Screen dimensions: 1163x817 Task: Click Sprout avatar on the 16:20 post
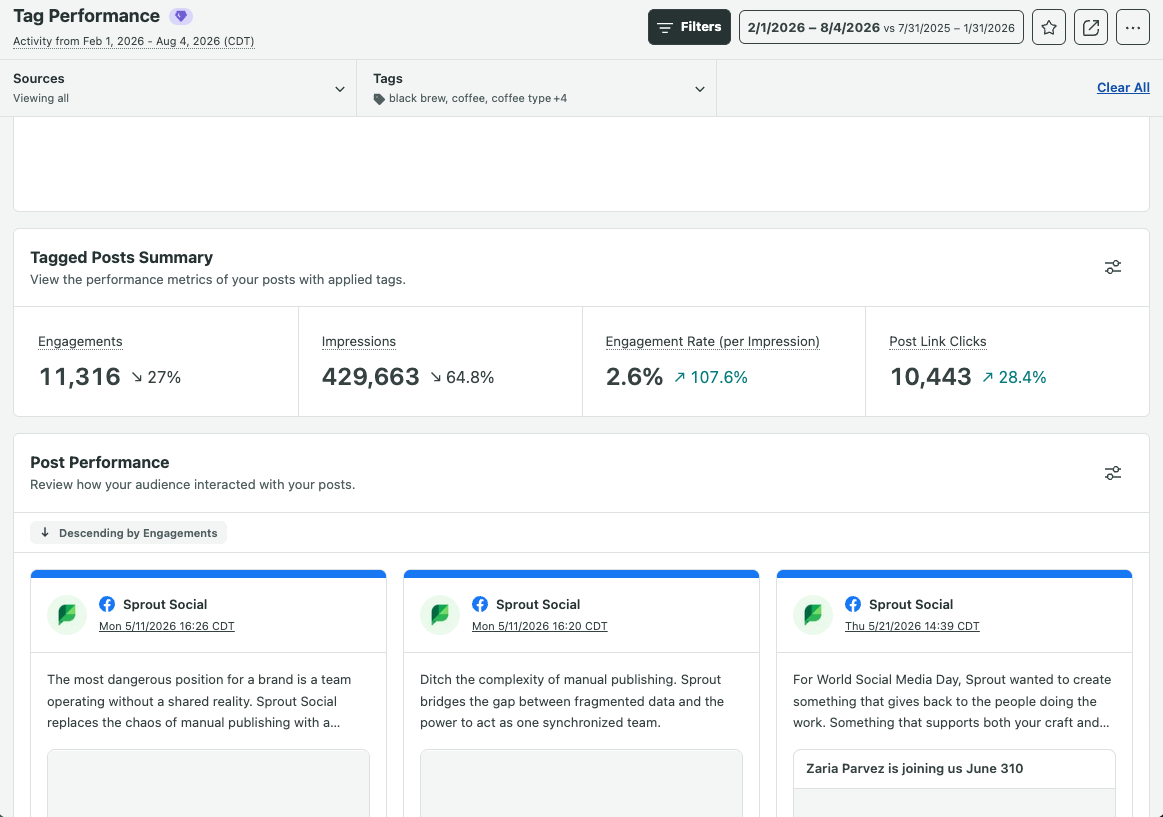tap(440, 615)
